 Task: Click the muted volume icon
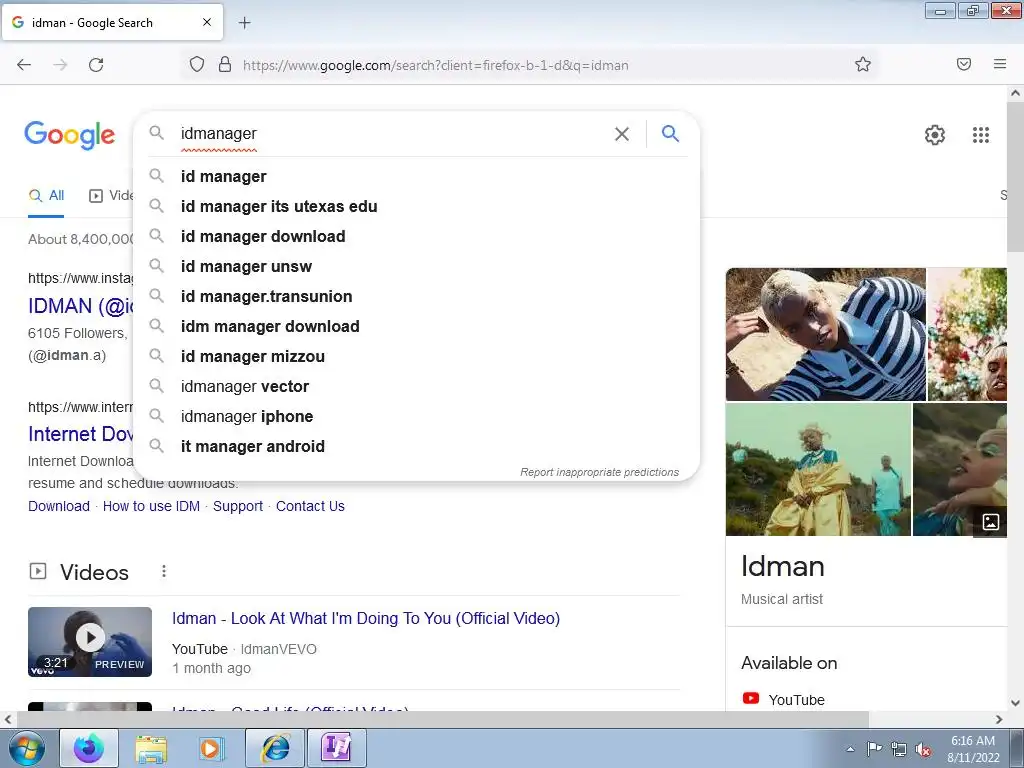click(923, 749)
